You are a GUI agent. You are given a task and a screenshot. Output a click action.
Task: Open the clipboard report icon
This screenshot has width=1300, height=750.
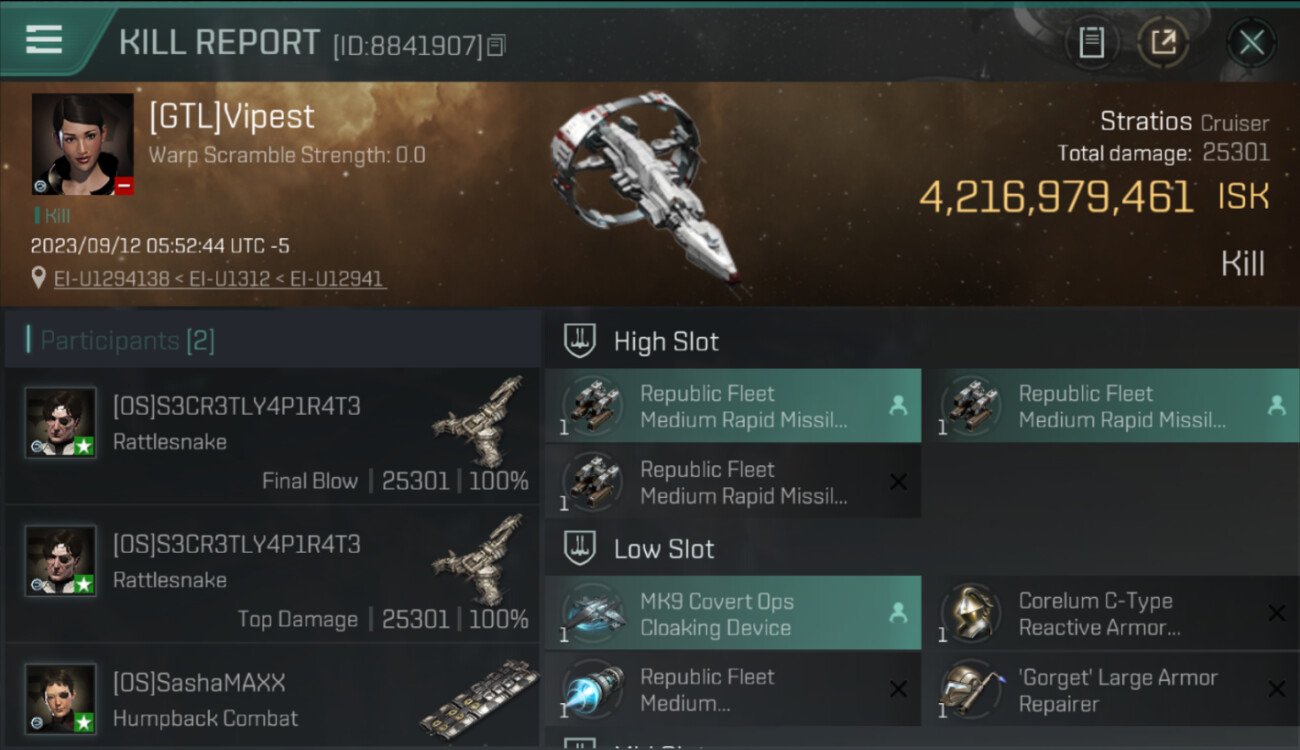(x=1091, y=42)
